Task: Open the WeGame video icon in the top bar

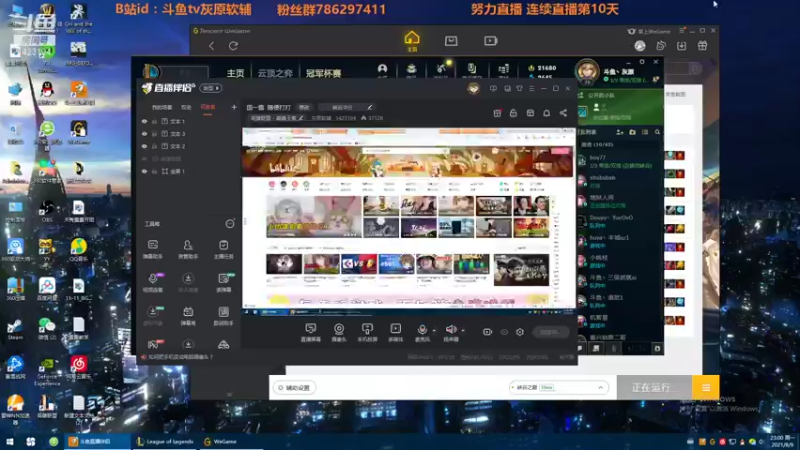Action: coord(490,40)
